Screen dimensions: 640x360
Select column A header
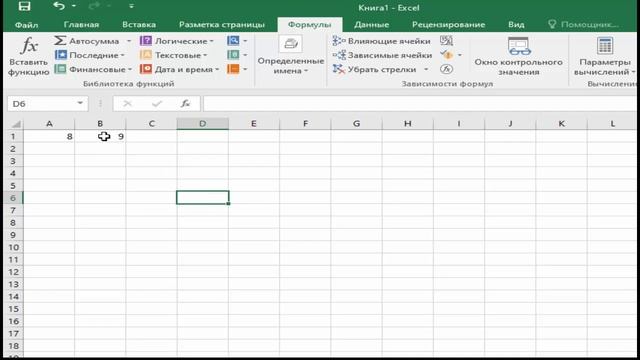tap(49, 124)
